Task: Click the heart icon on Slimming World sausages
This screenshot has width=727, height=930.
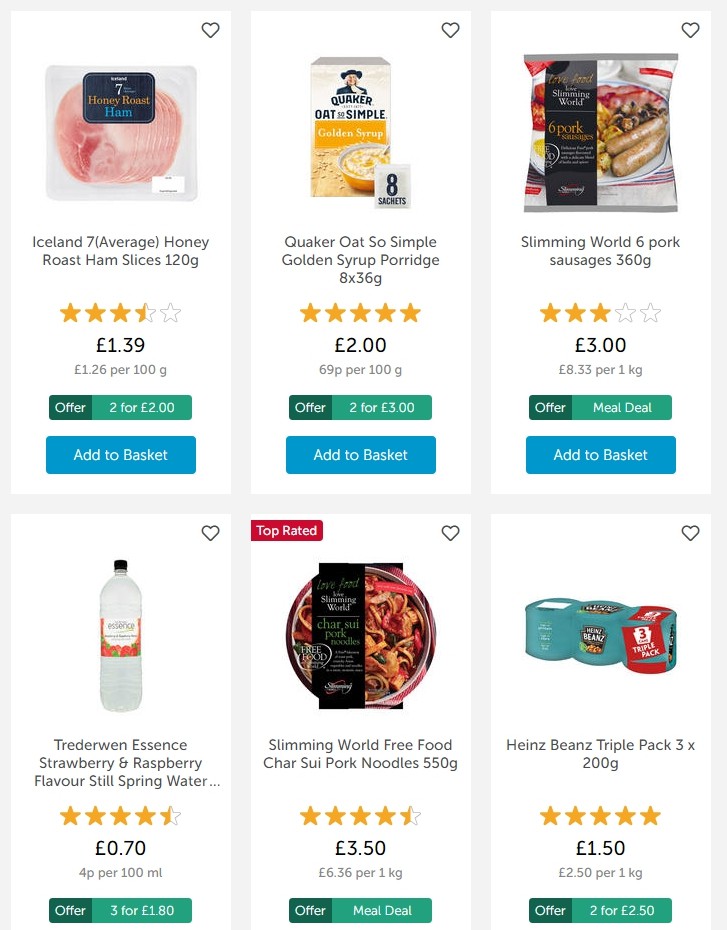Action: [690, 30]
